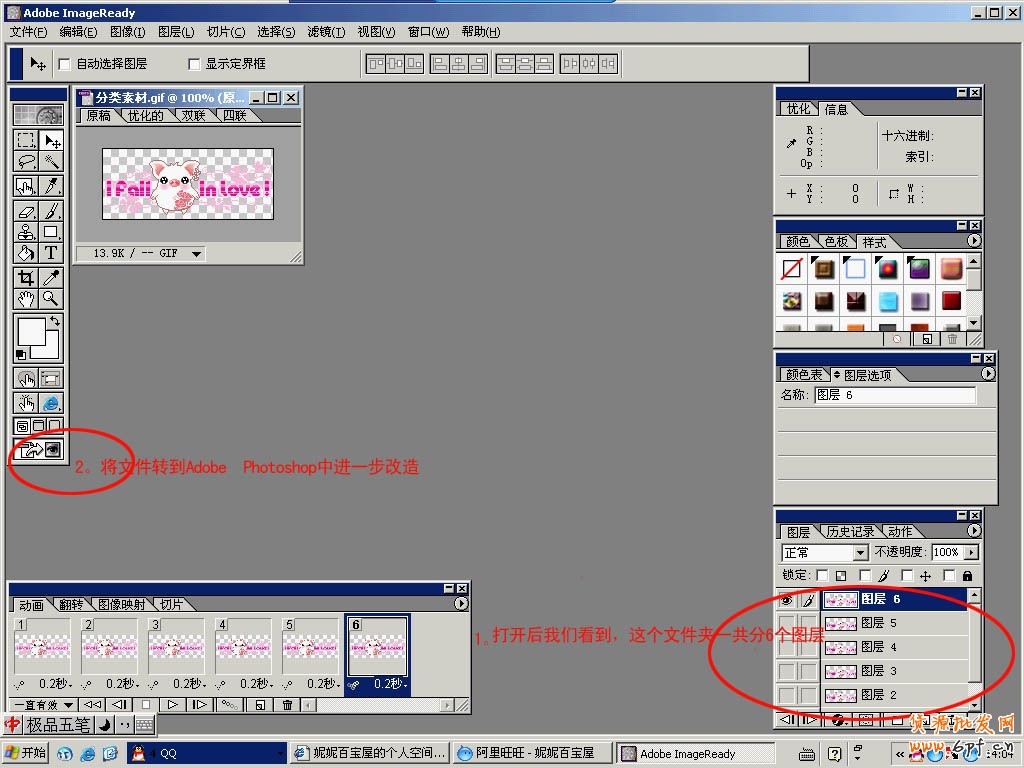Choose the Zoom magnifier tool
The width and height of the screenshot is (1024, 768).
(51, 299)
